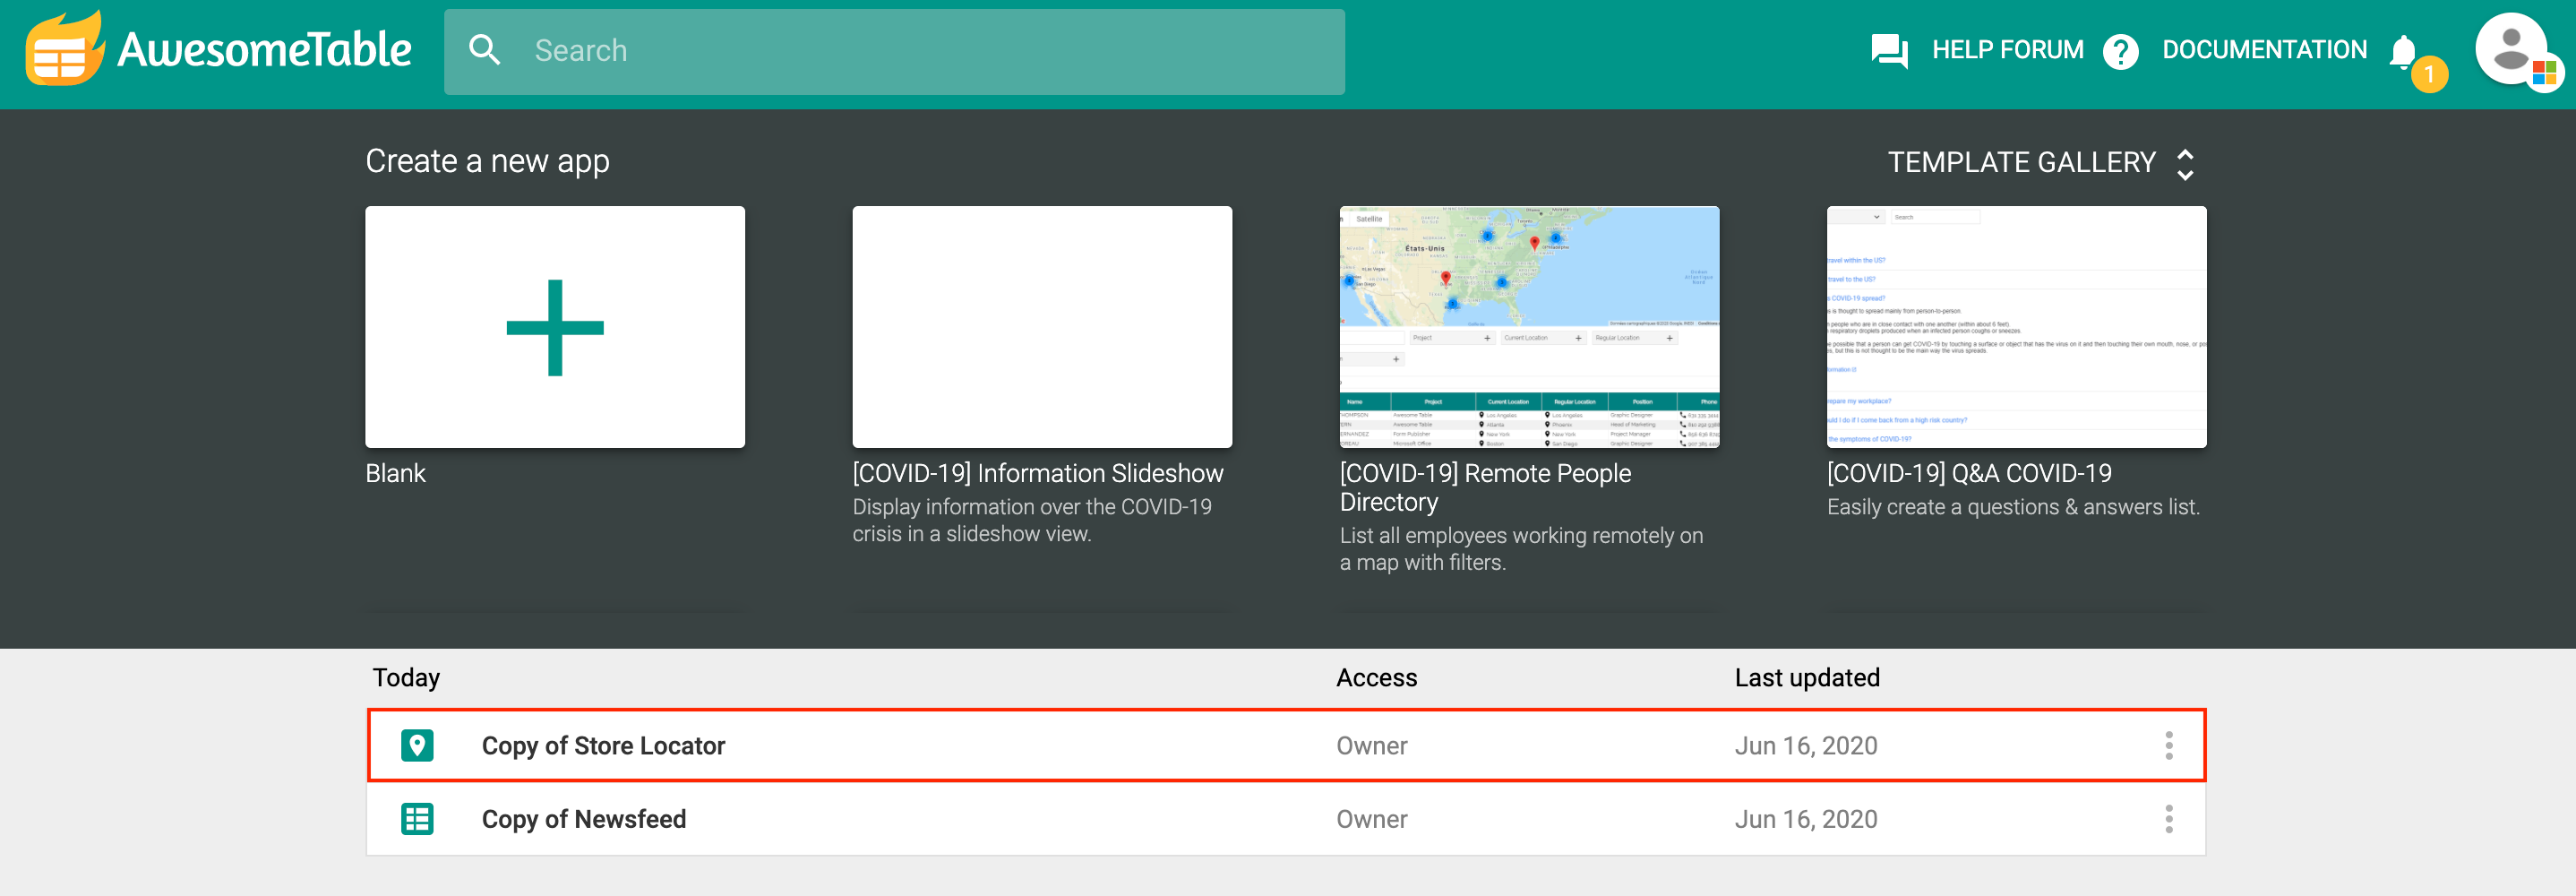Viewport: 2576px width, 896px height.
Task: Open the Remote People Directory map thumbnail
Action: [x=1529, y=327]
